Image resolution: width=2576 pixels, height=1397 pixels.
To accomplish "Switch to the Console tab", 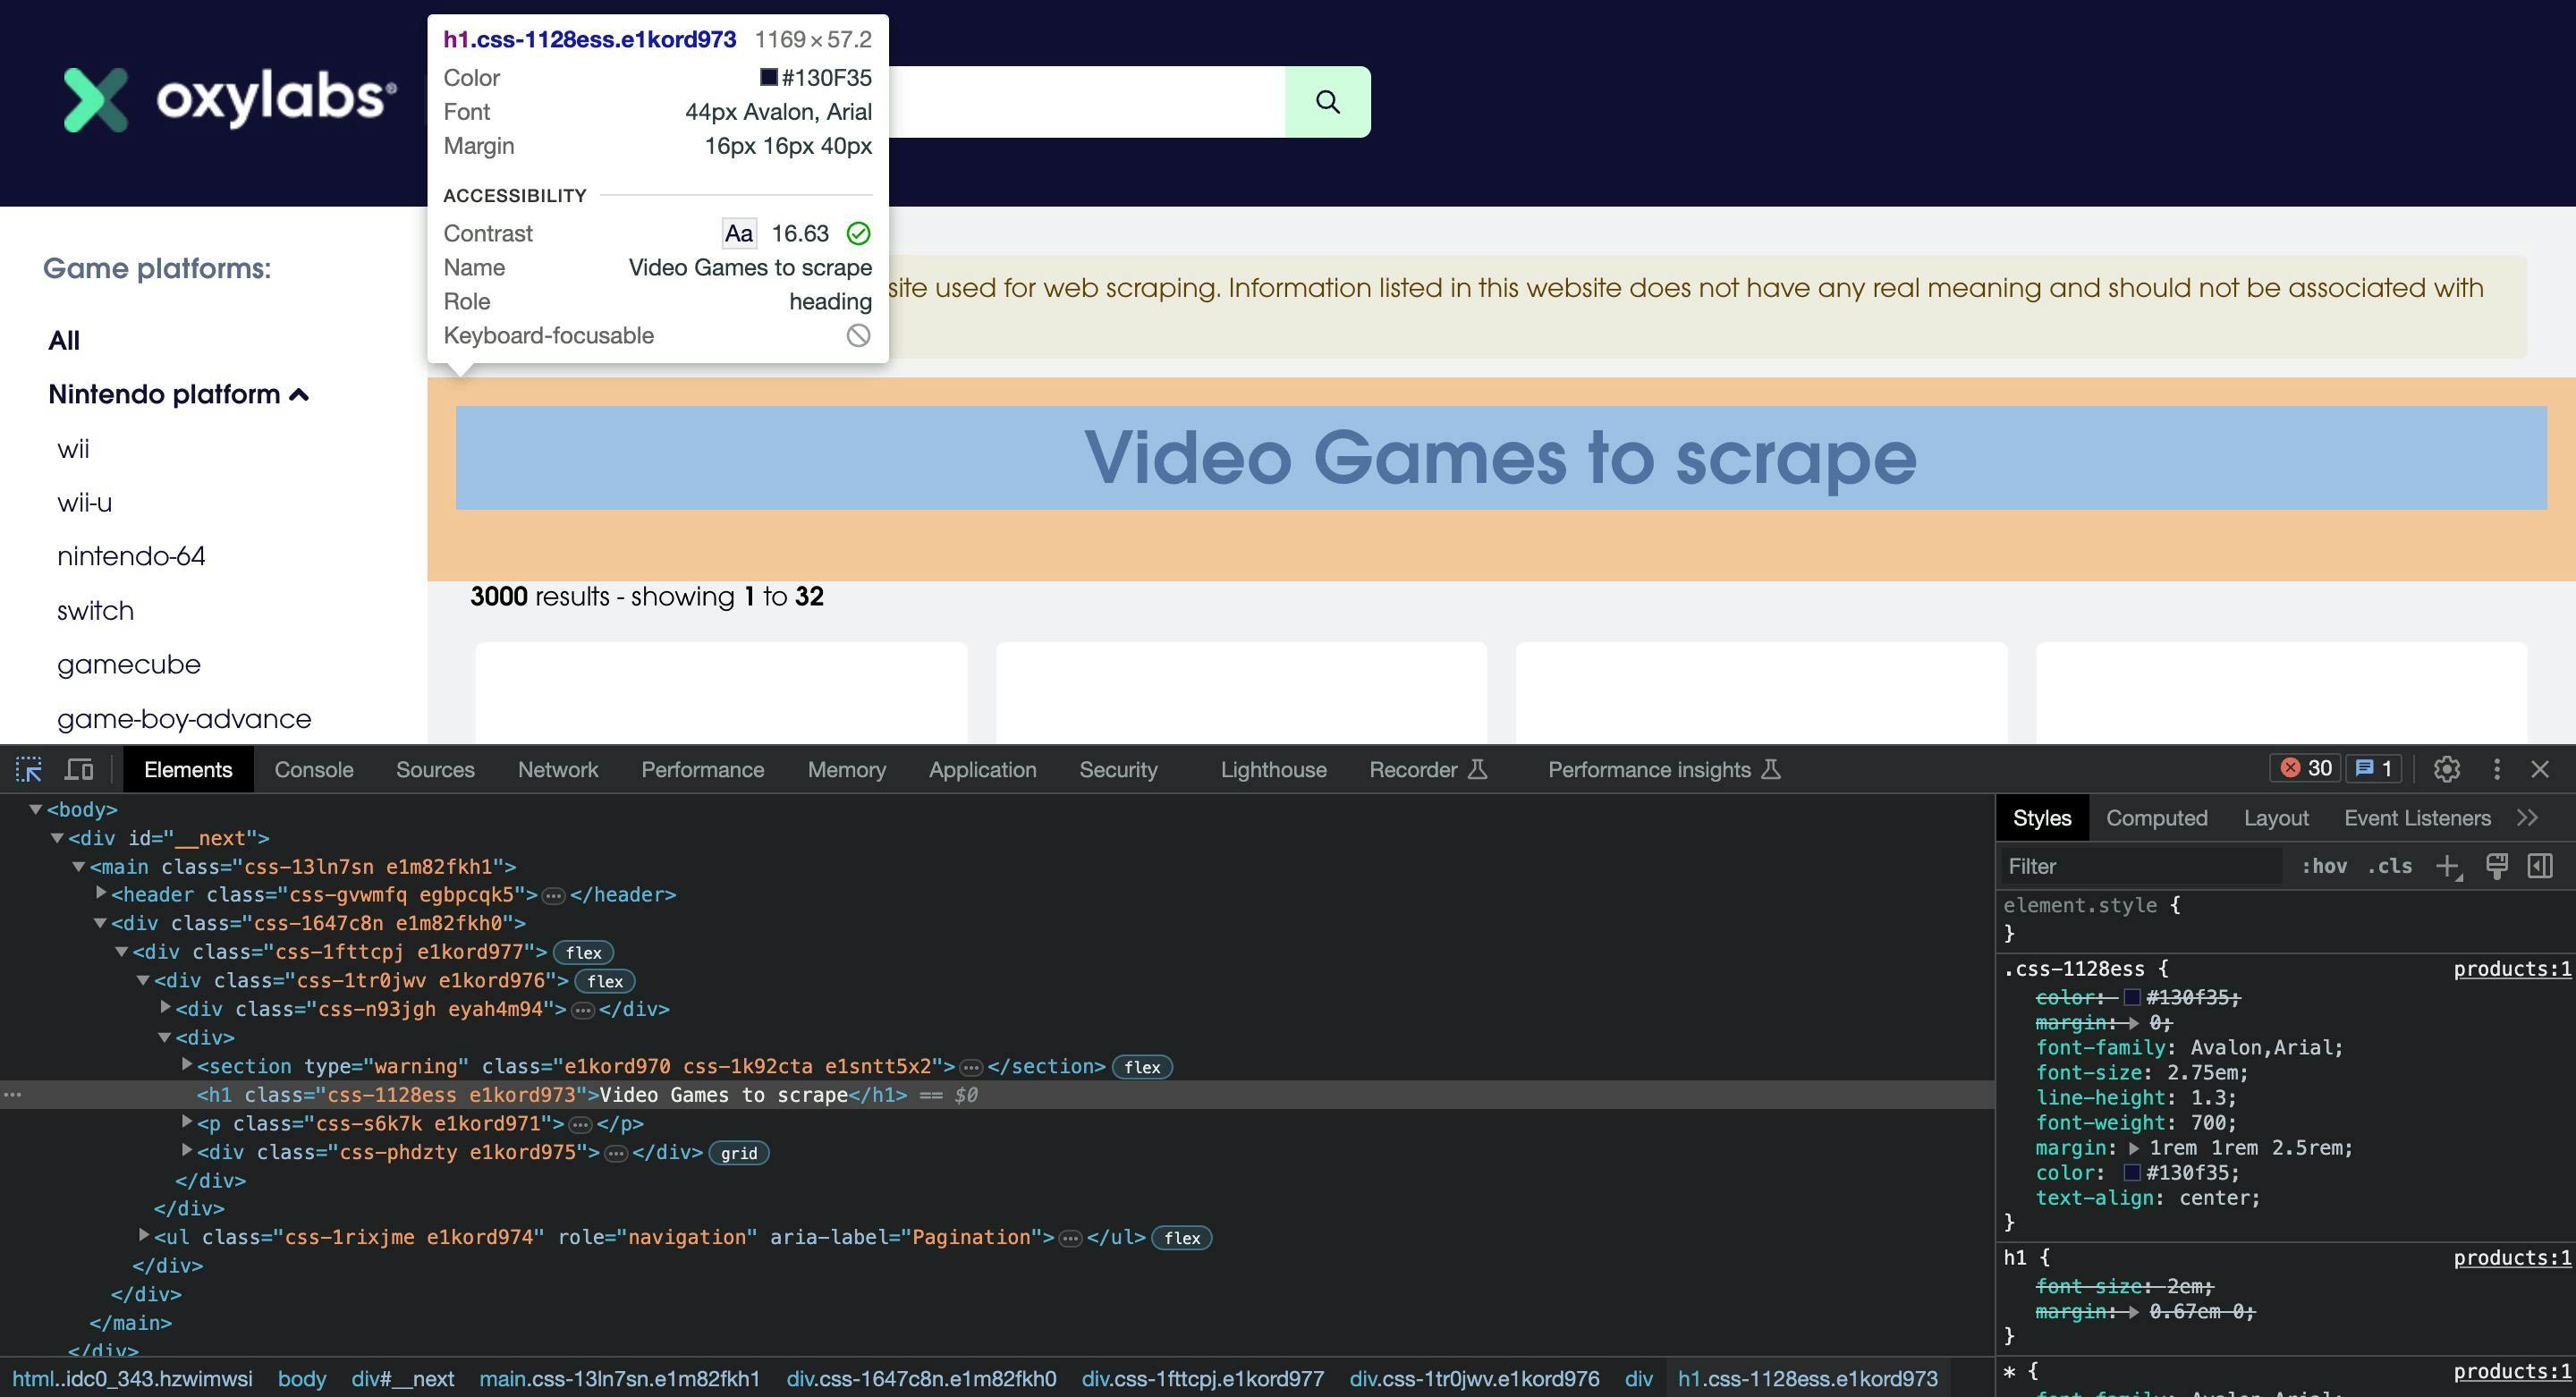I will (x=313, y=769).
